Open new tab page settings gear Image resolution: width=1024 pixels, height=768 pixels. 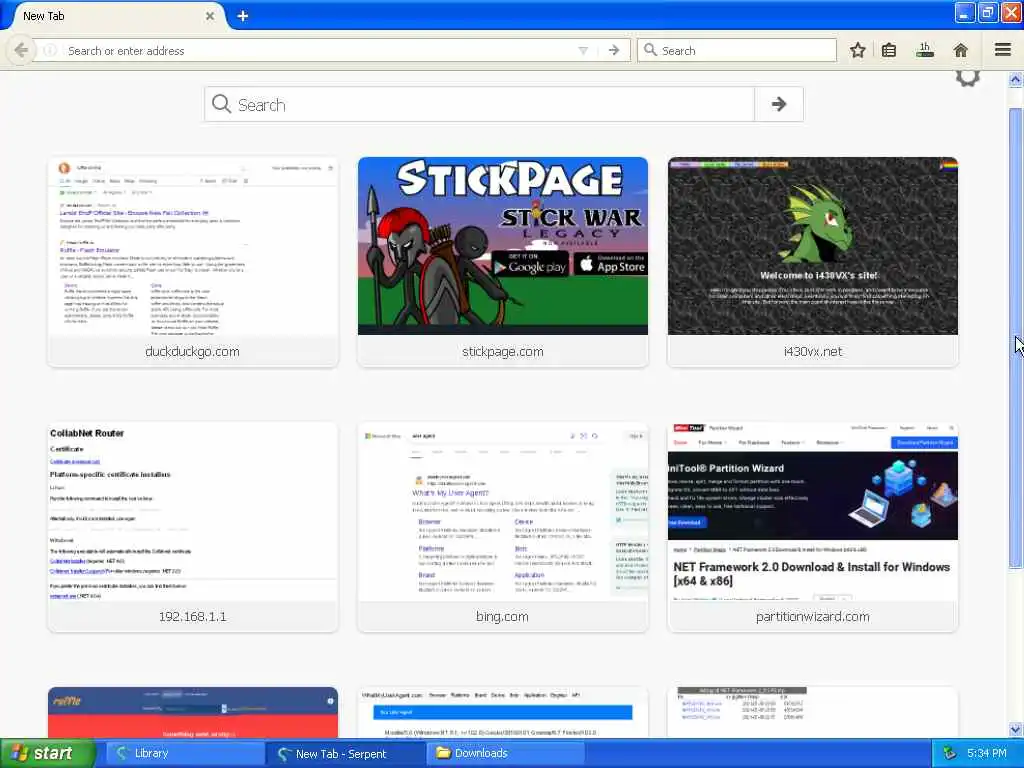[x=968, y=78]
